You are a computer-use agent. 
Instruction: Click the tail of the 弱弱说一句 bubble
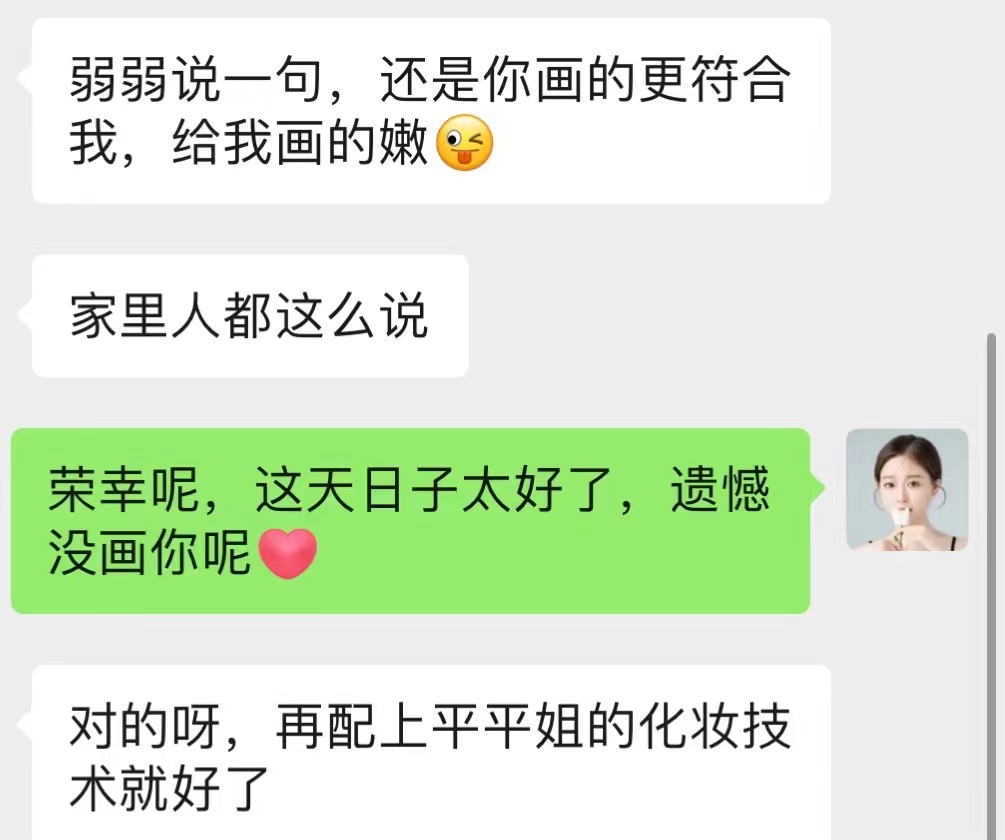coord(25,78)
